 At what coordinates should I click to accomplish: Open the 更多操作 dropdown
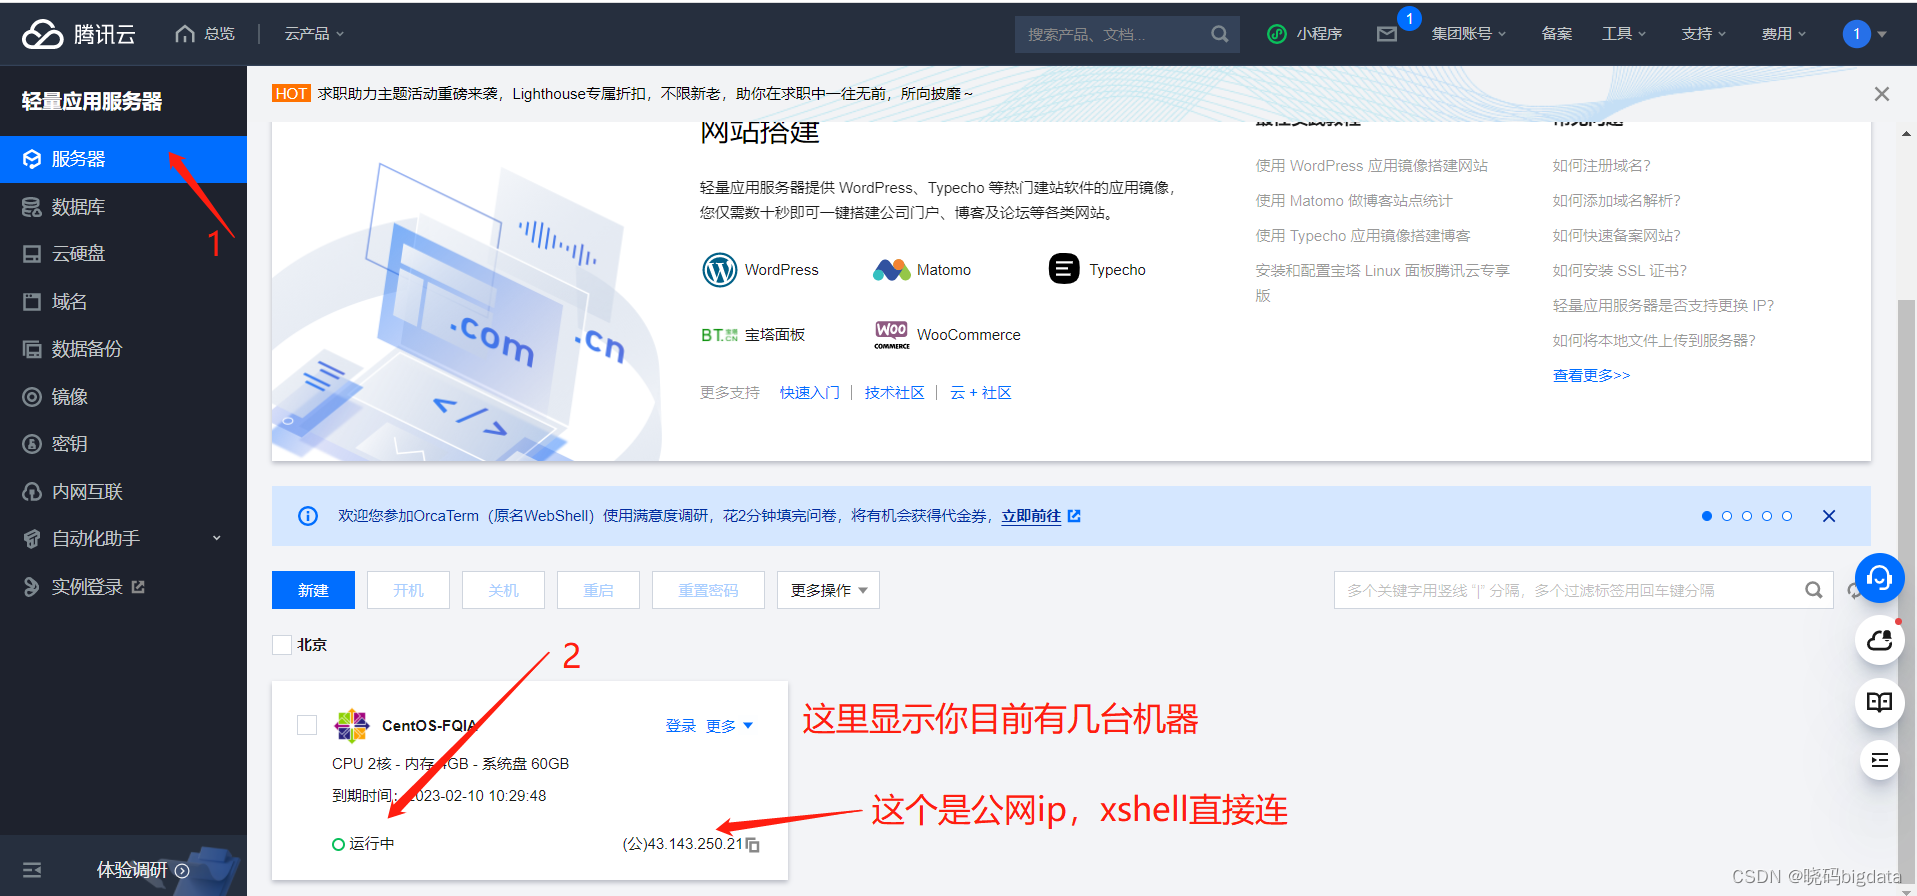tap(828, 590)
